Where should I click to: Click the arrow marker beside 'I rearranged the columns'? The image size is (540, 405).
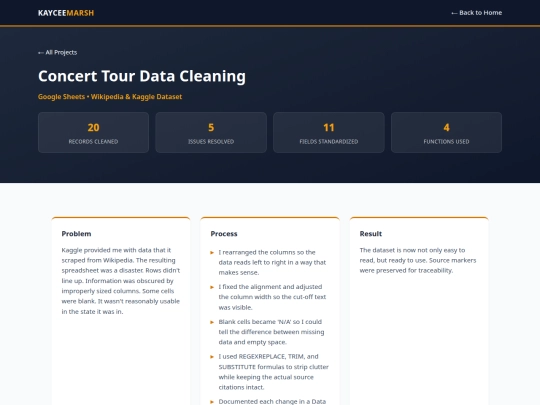(x=212, y=253)
